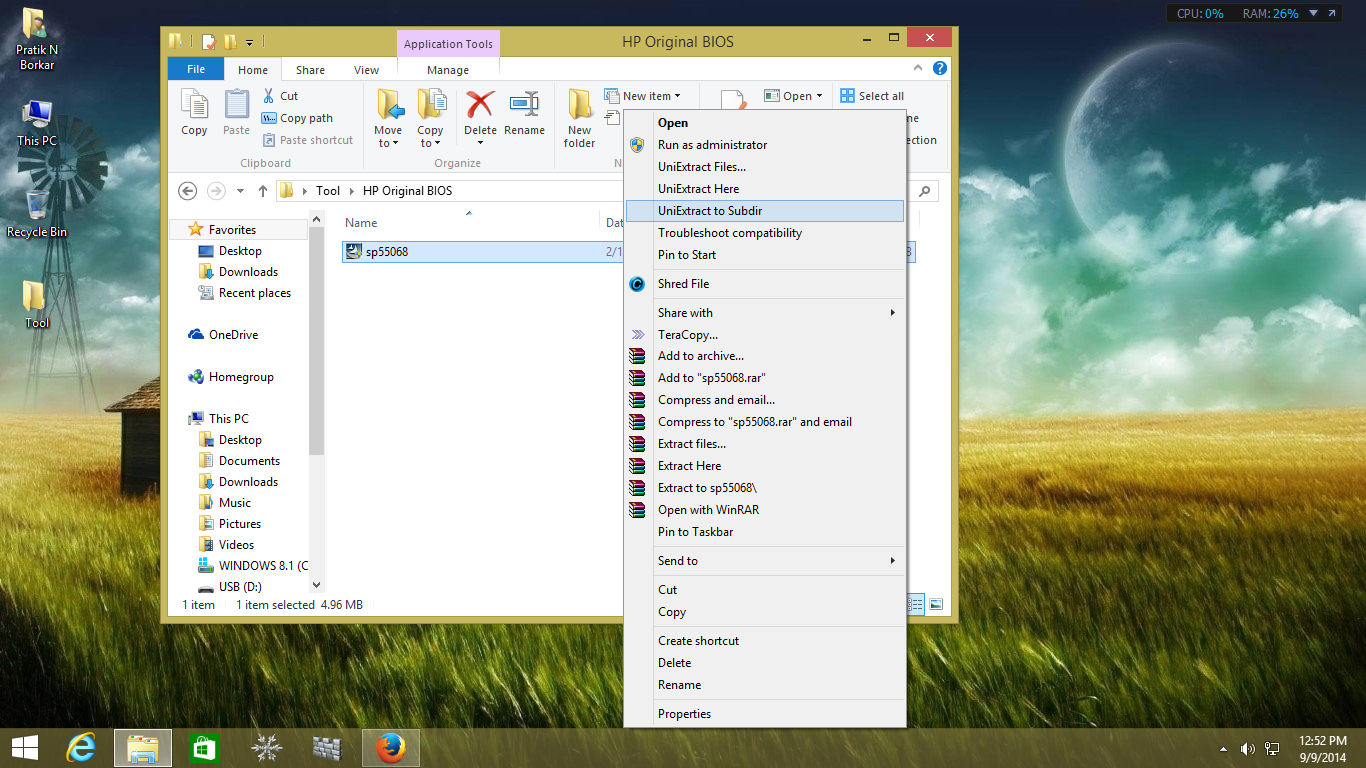The width and height of the screenshot is (1366, 768).
Task: Open the This PC desktop icon
Action: tap(37, 123)
